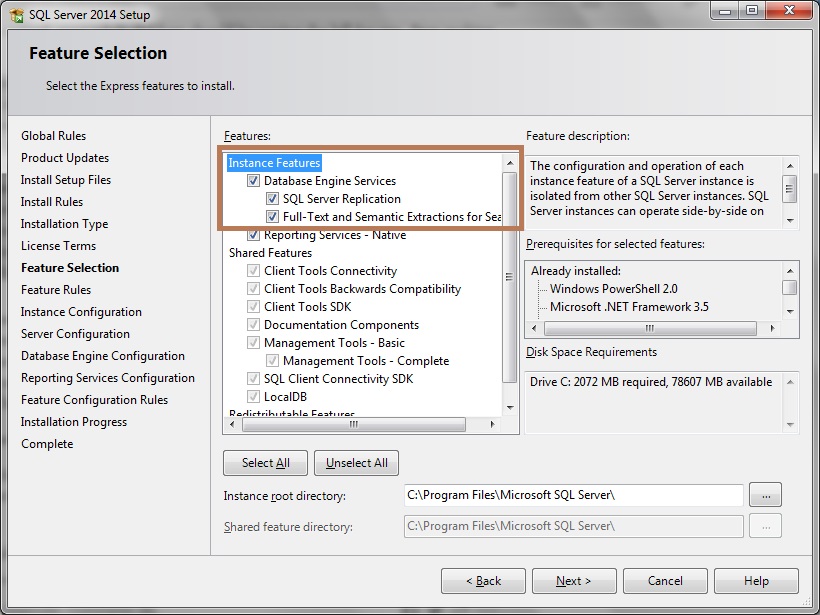820x615 pixels.
Task: Browse for instance root directory
Action: [766, 495]
